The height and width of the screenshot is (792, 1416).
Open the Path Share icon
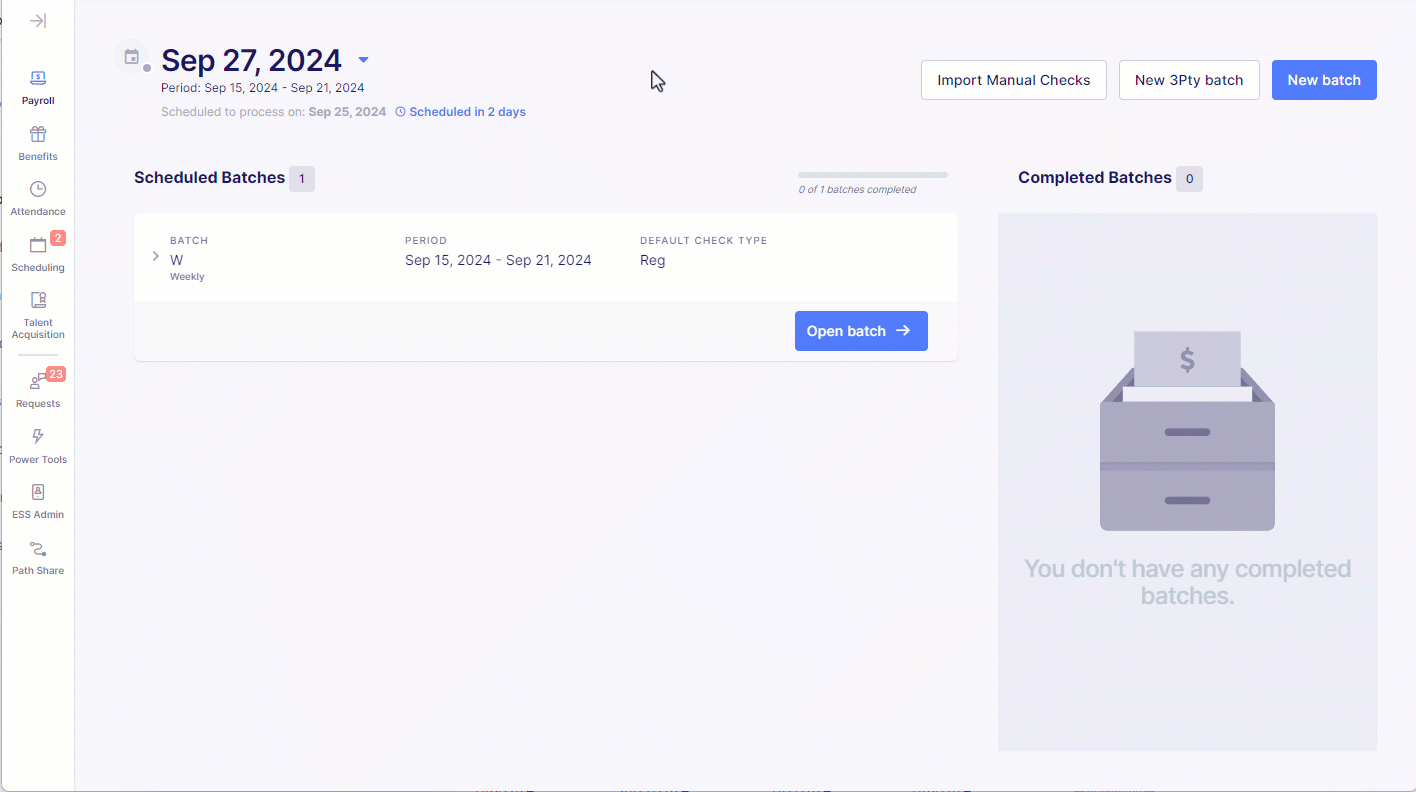(38, 549)
